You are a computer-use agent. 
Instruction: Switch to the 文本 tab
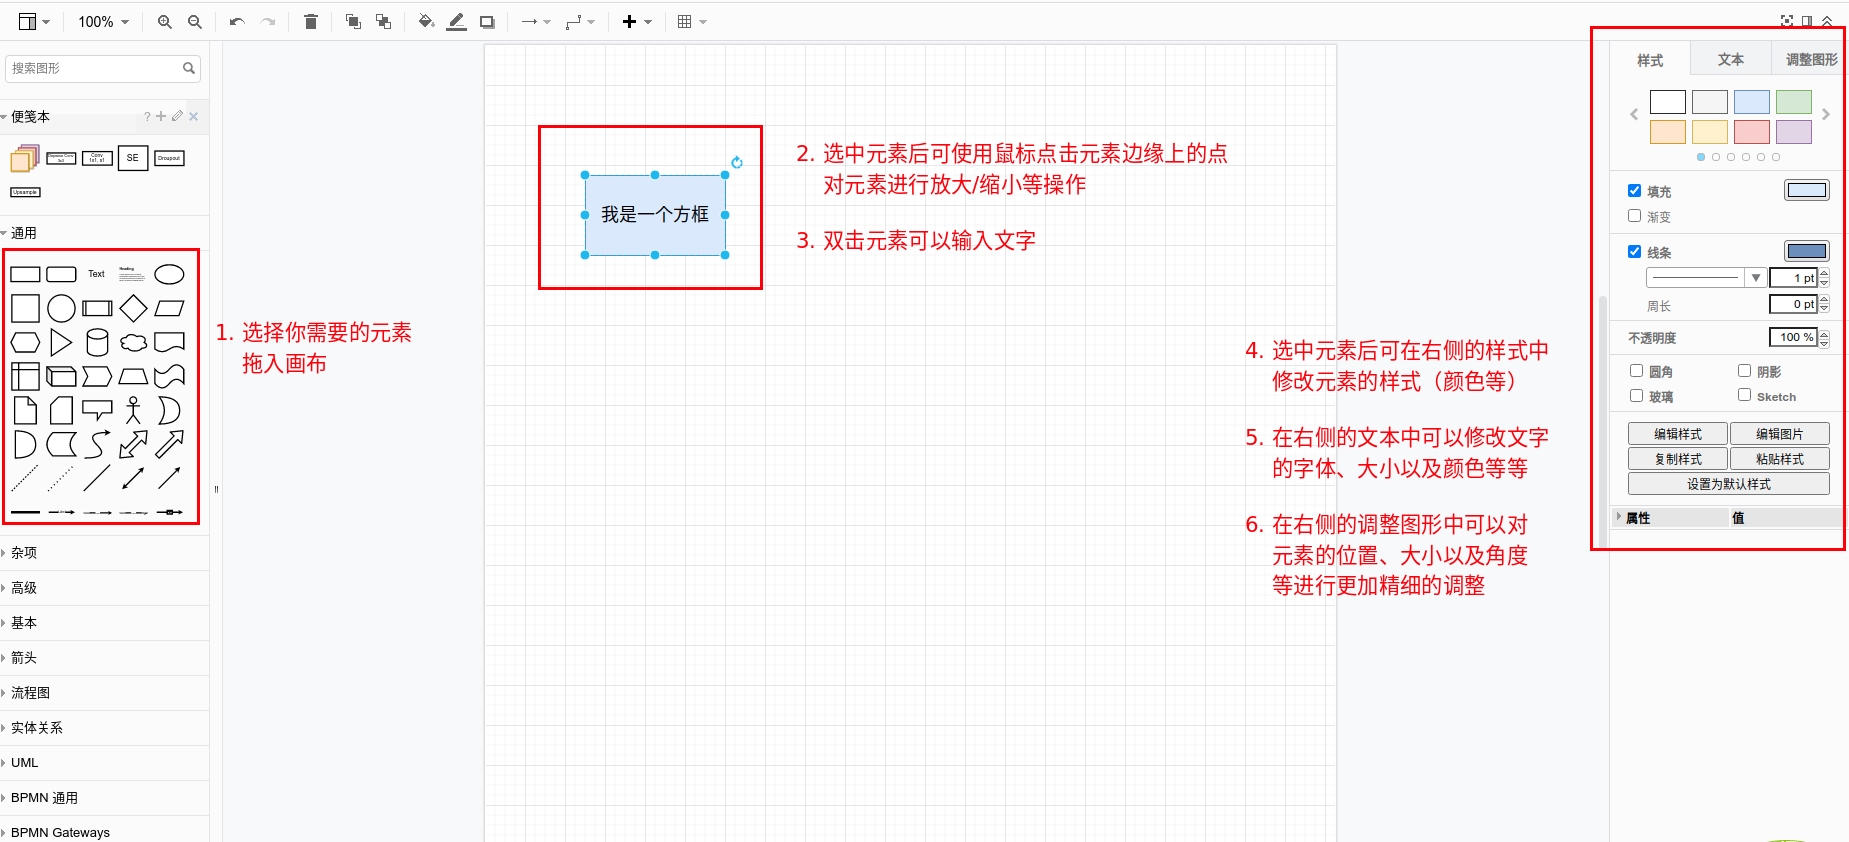(x=1731, y=60)
